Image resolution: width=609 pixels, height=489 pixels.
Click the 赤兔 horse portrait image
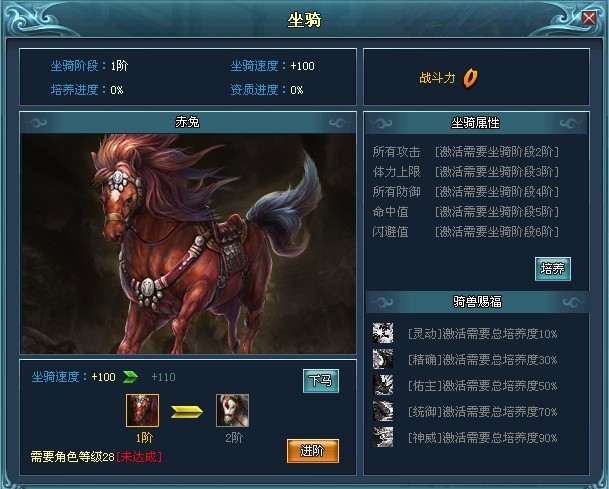pyautogui.click(x=188, y=244)
